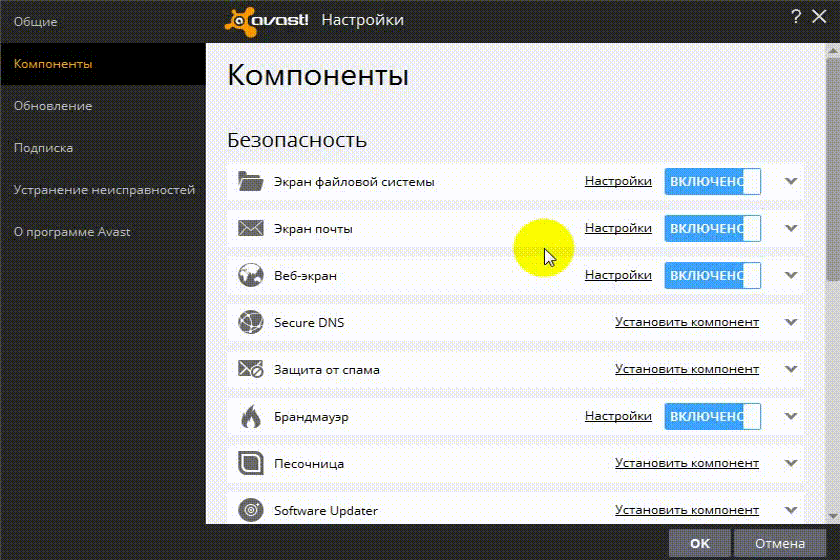840x560 pixels.
Task: Expand the Веб-экран row chevron
Action: [791, 275]
